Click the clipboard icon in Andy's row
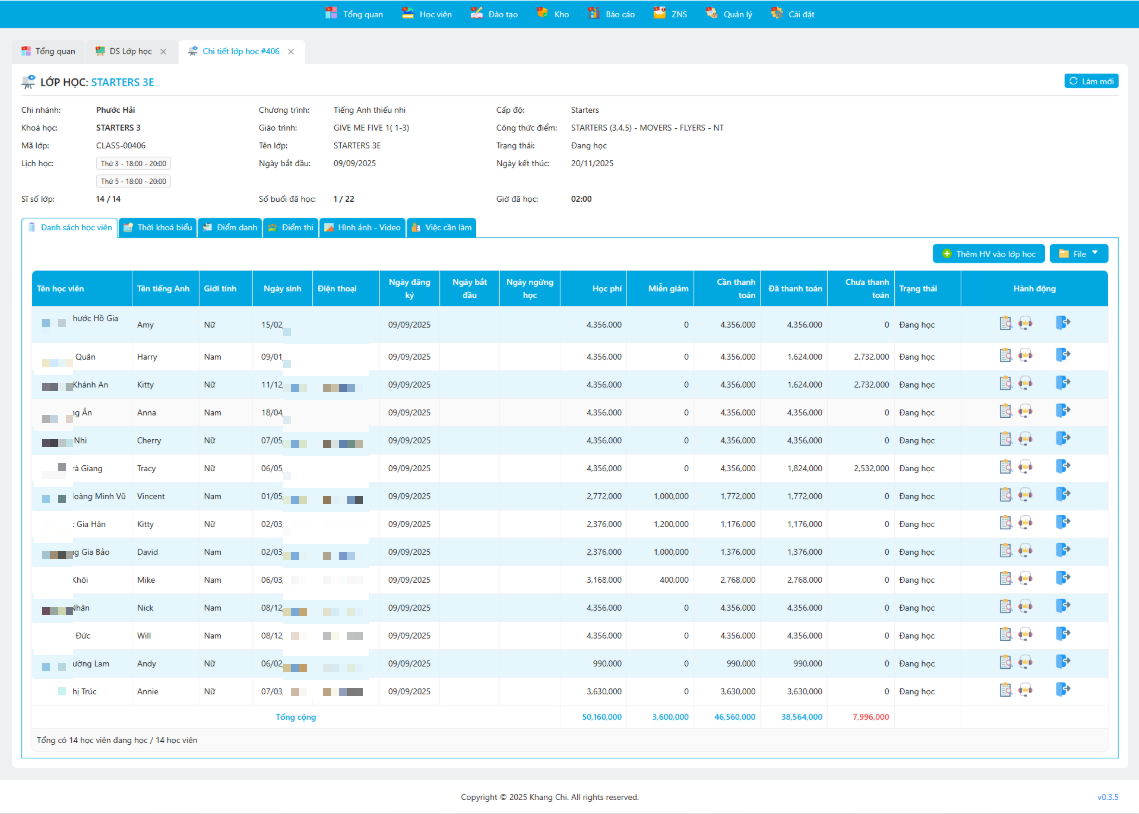 point(1006,662)
